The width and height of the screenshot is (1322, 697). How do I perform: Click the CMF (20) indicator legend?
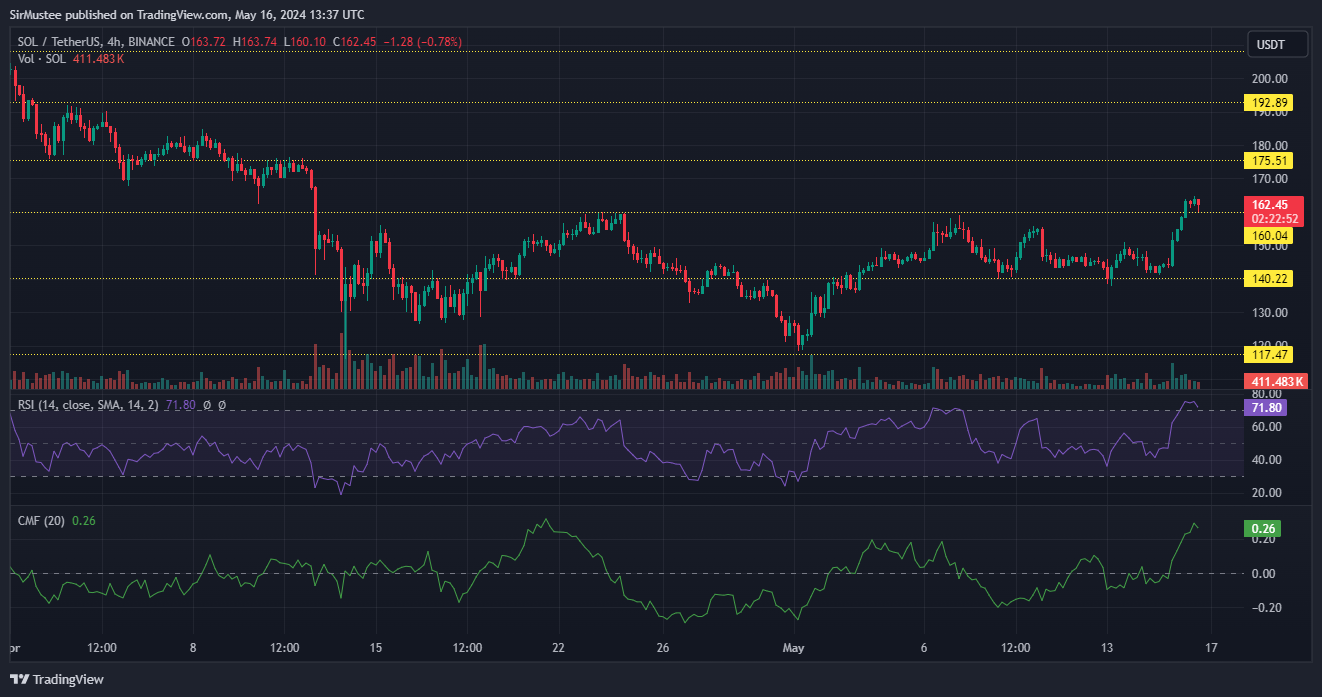click(x=42, y=521)
